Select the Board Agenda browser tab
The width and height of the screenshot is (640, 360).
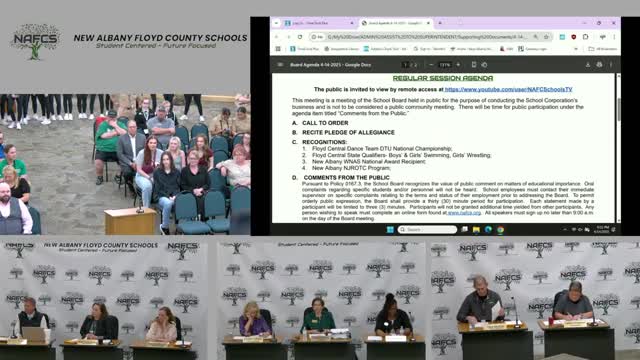(x=396, y=23)
